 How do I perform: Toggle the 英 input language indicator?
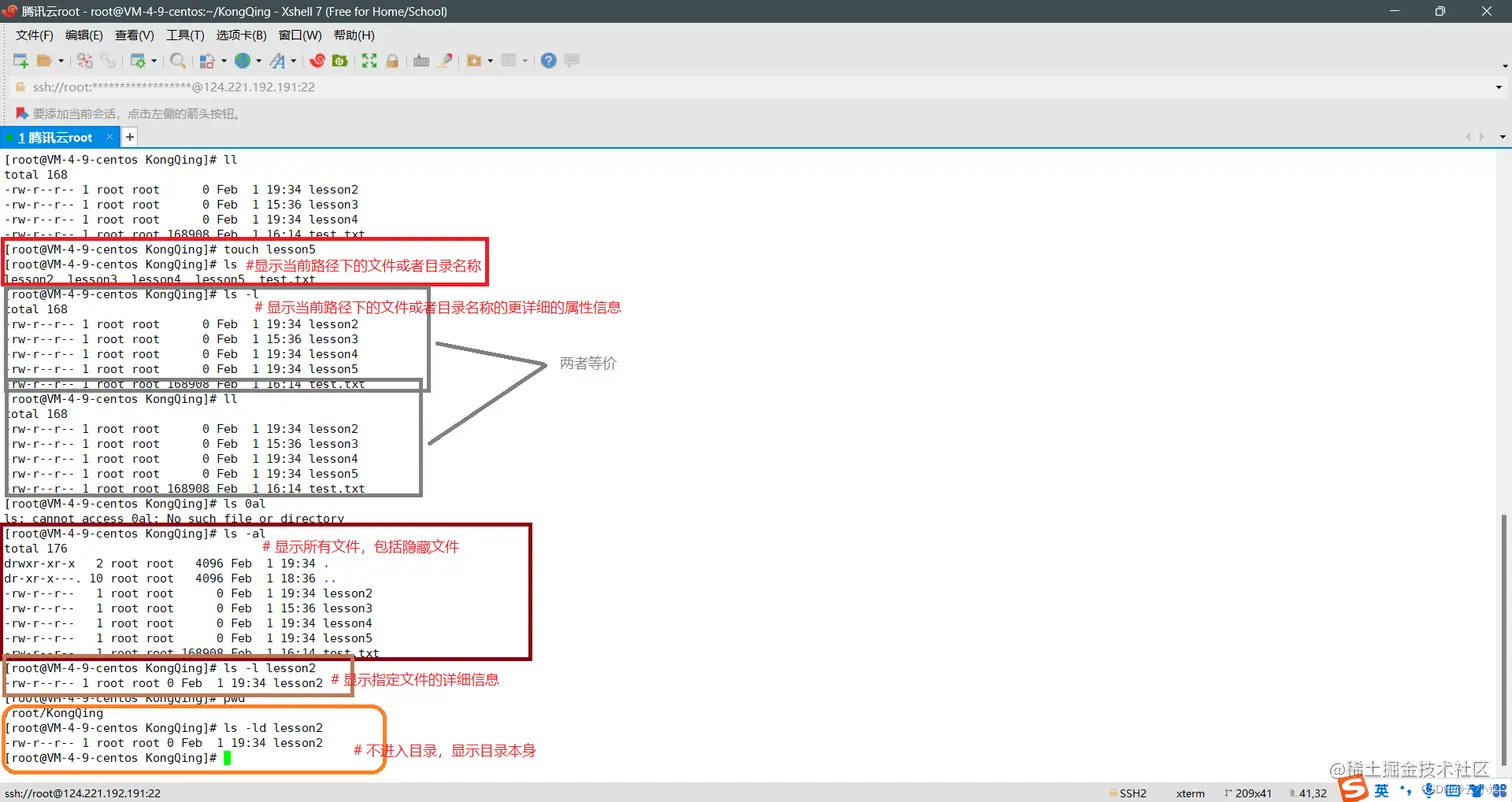[x=1381, y=791]
